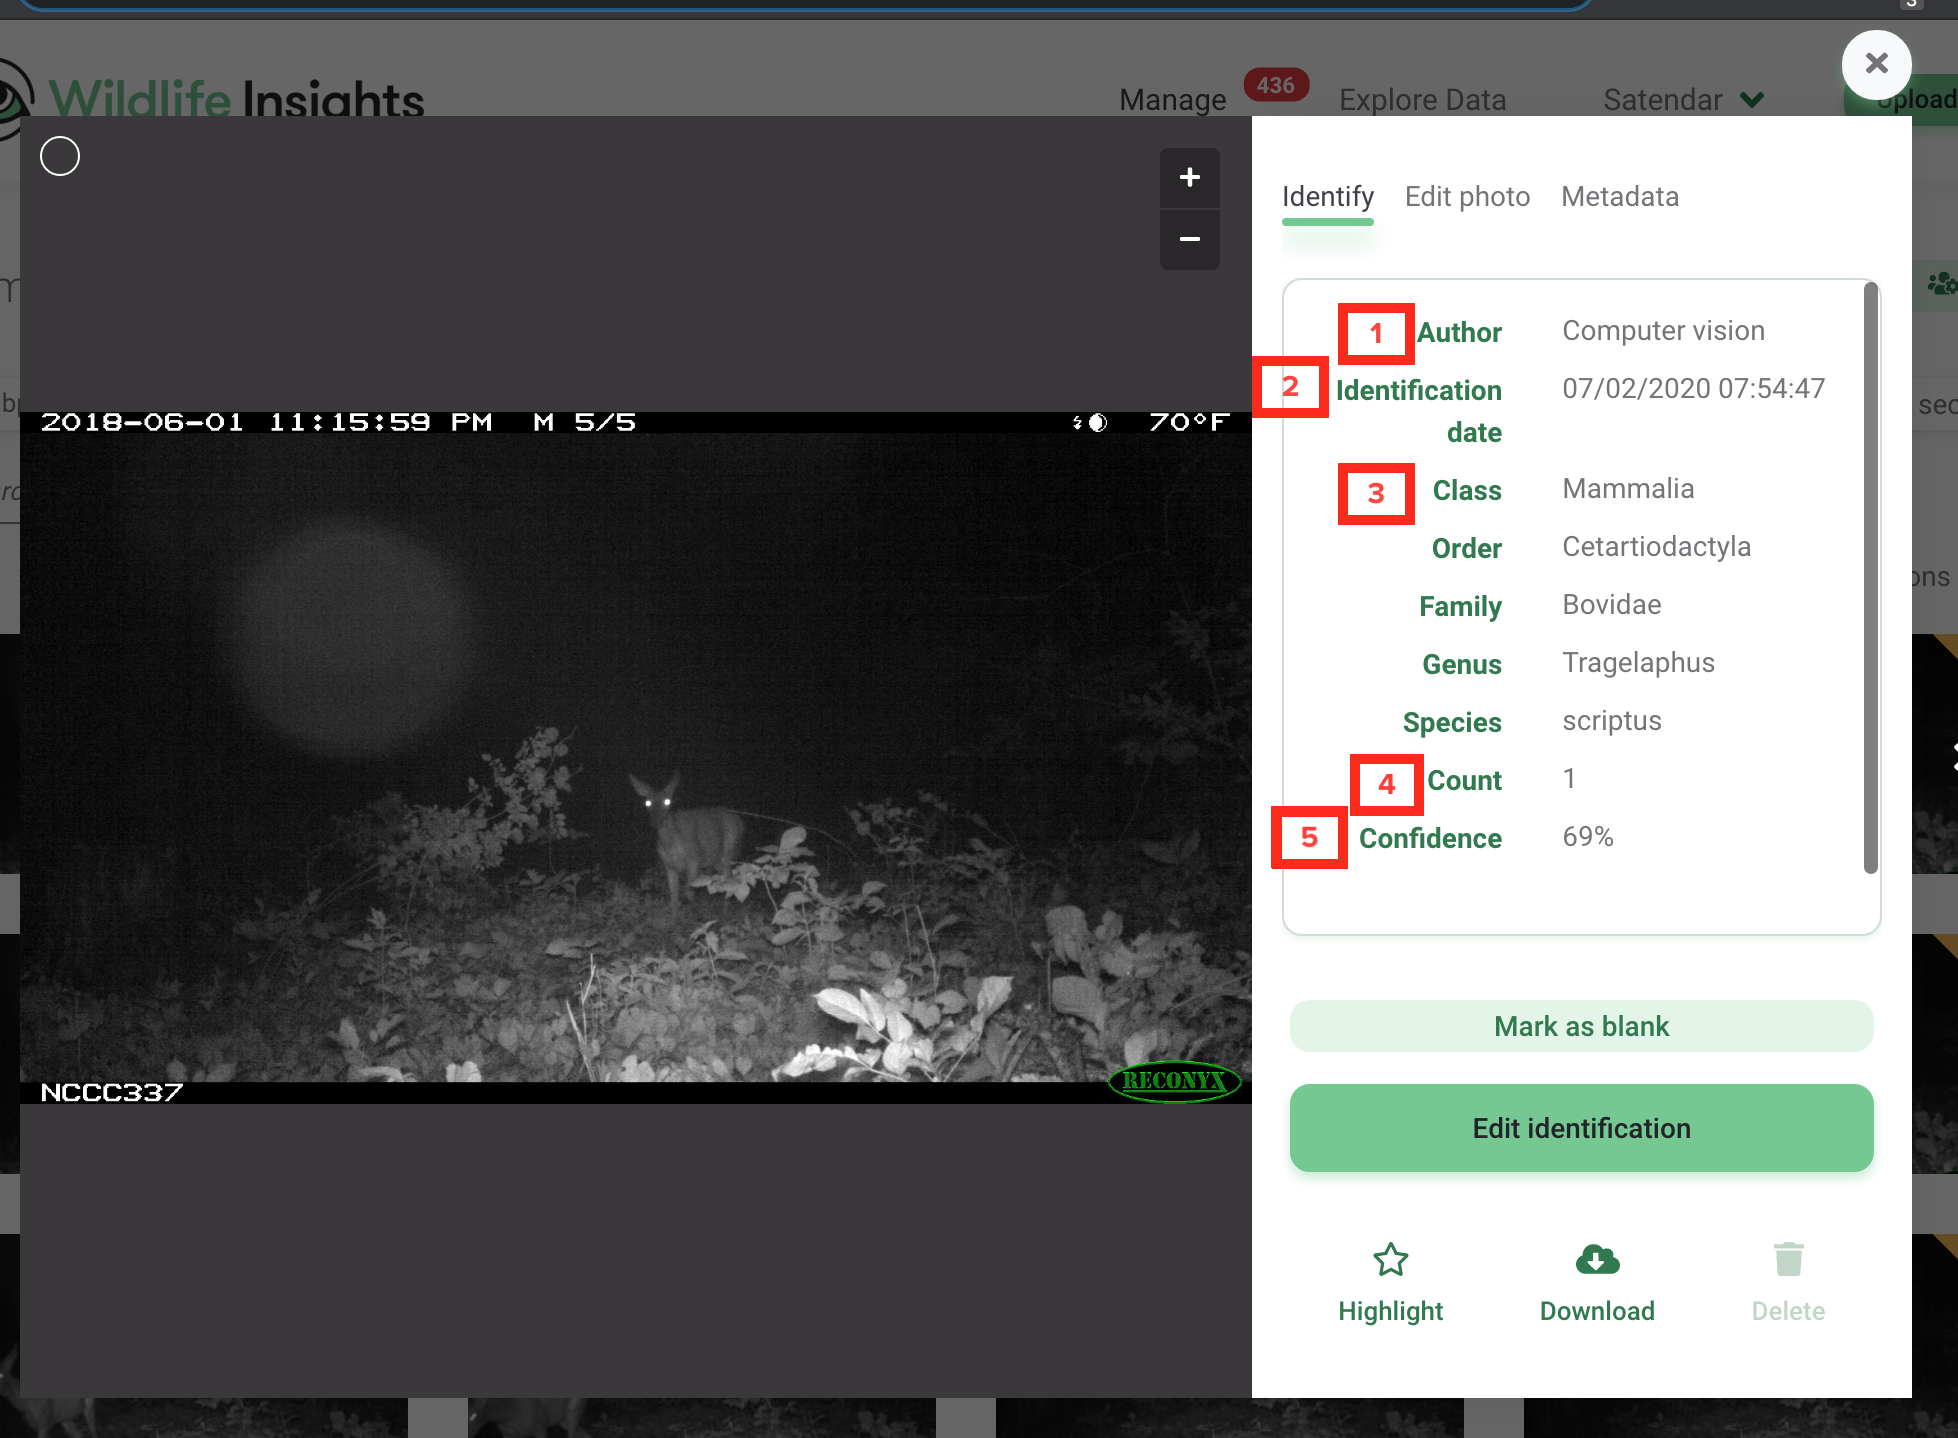1958x1438 pixels.
Task: Zoom in on the photo with plus button
Action: 1189,178
